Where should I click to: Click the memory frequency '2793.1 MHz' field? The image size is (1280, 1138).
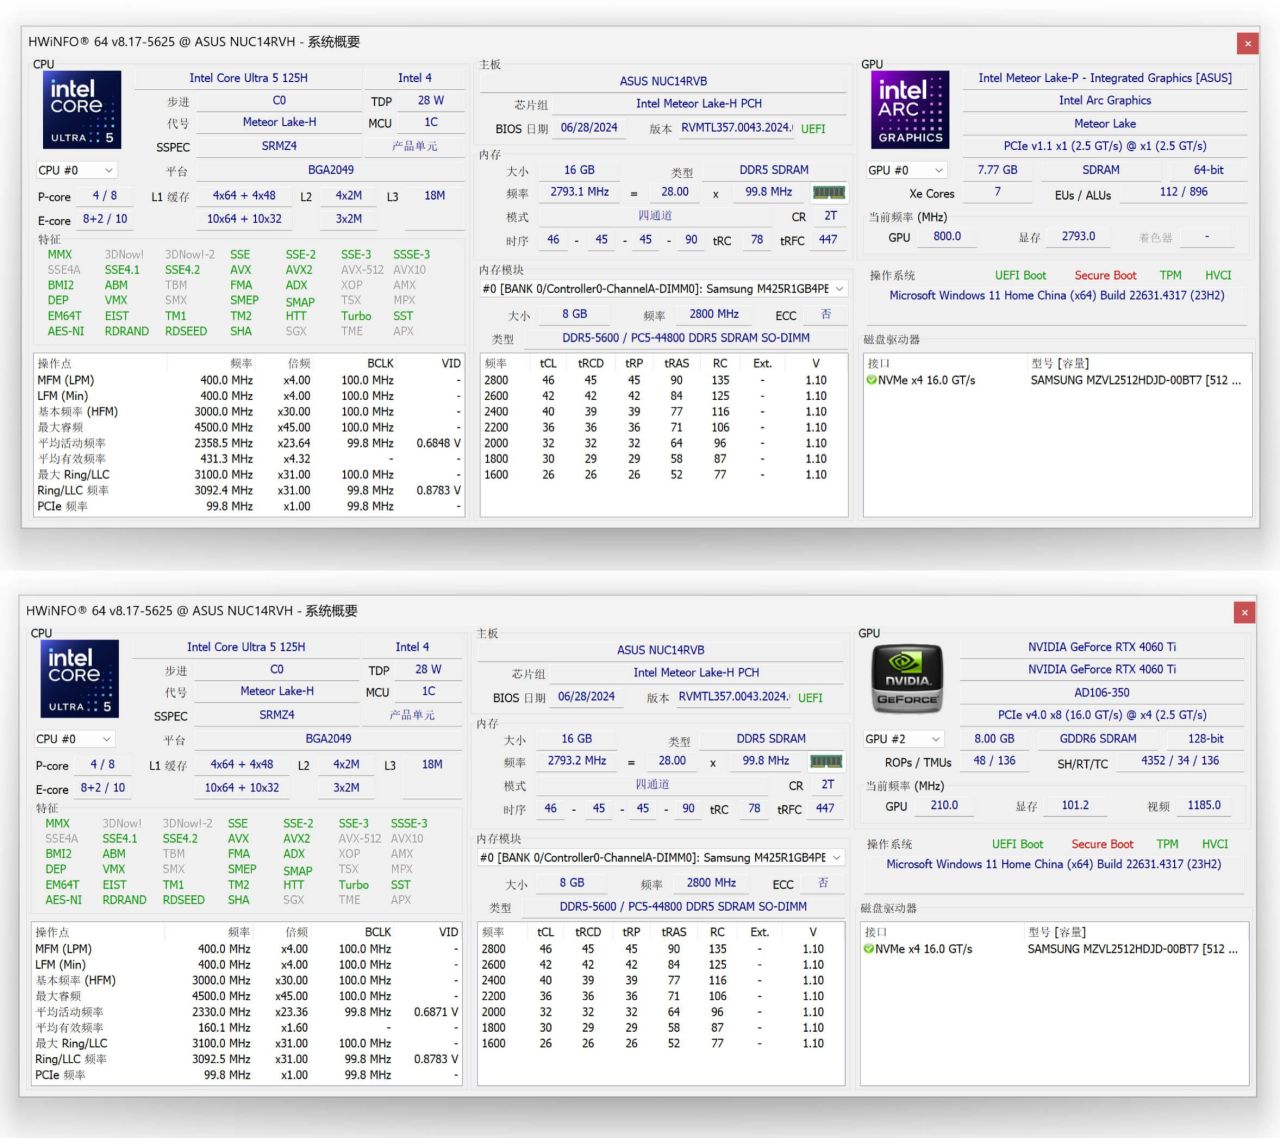(579, 192)
